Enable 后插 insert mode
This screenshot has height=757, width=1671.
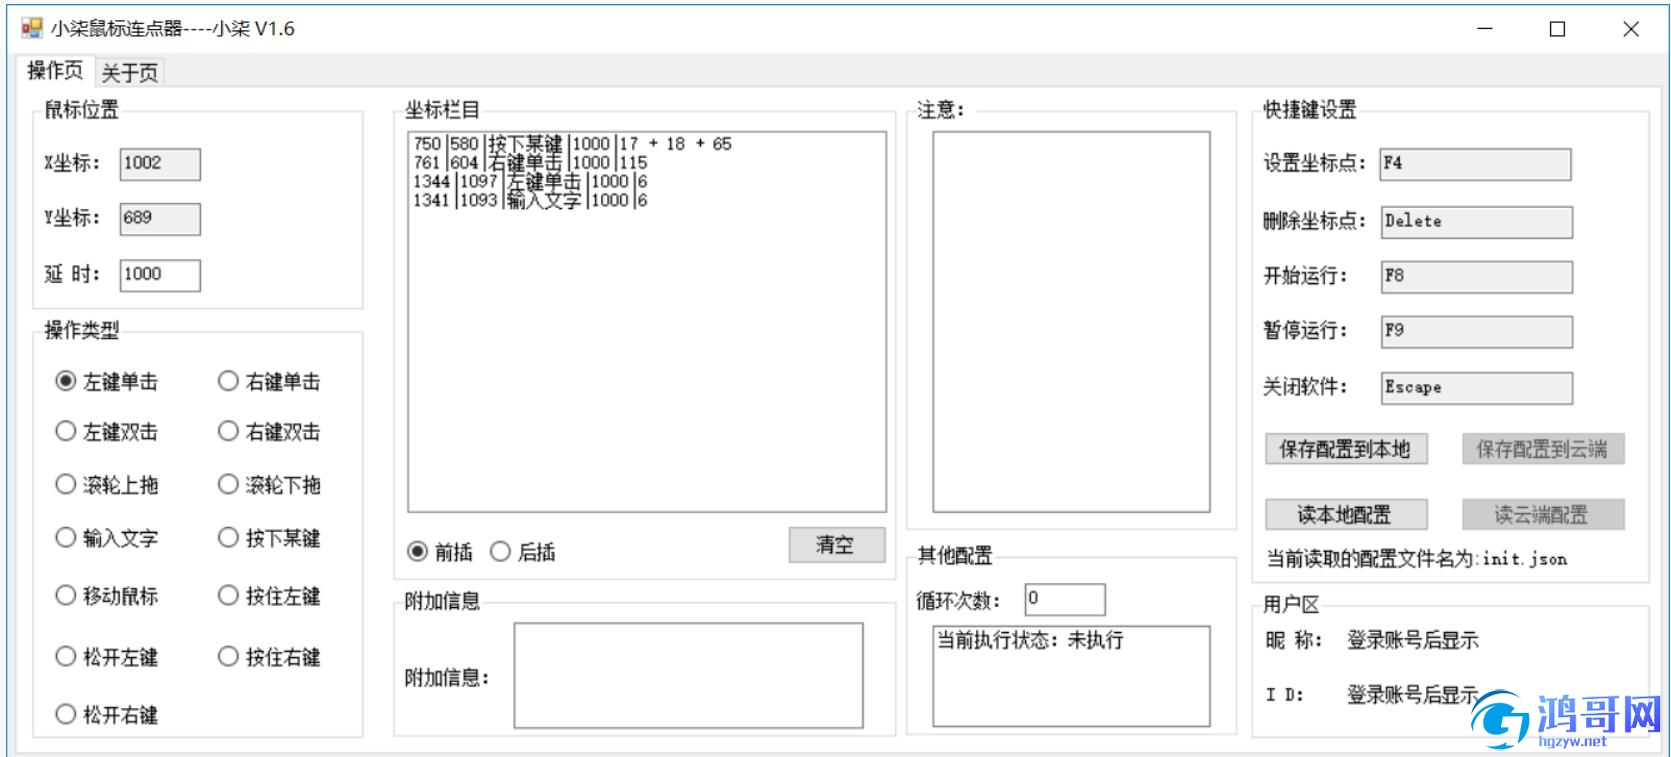click(x=523, y=551)
